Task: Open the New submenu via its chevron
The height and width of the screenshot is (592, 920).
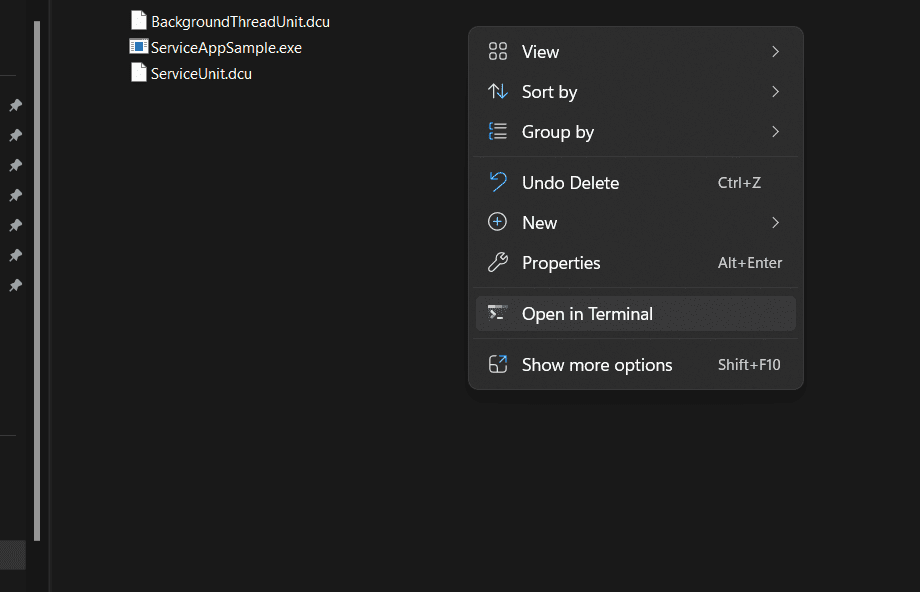Action: point(775,223)
